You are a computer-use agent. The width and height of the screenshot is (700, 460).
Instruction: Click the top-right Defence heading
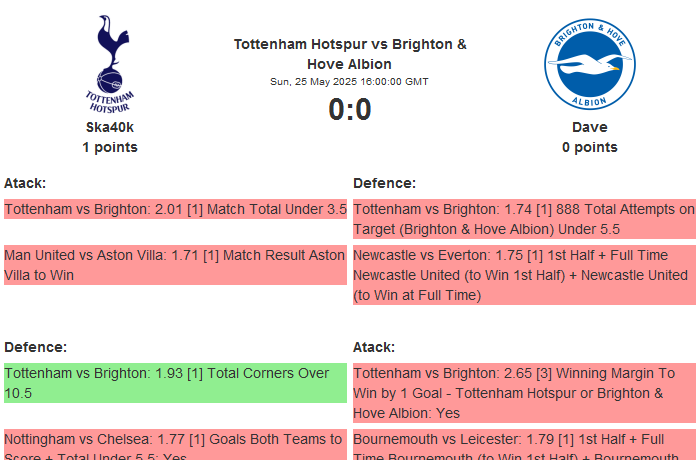384,183
